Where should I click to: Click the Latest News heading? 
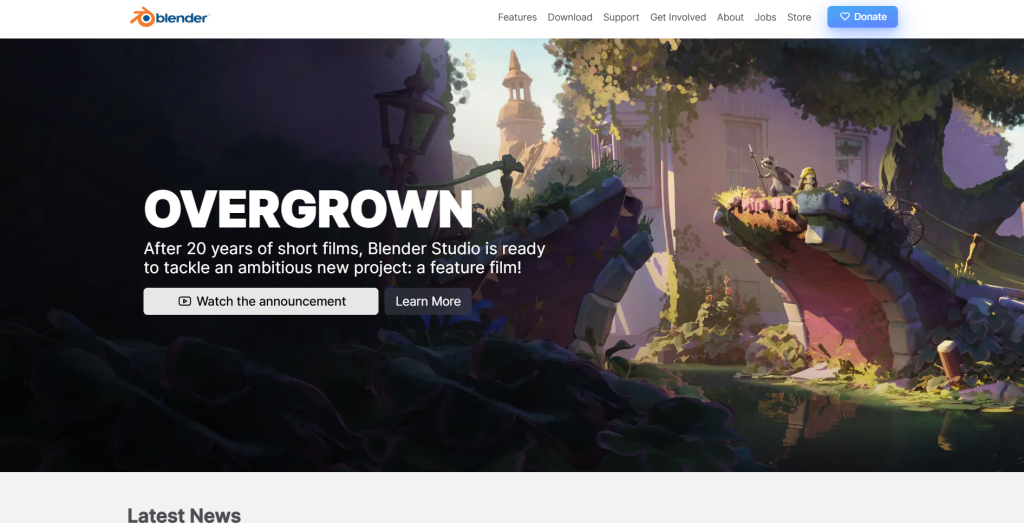pyautogui.click(x=184, y=515)
